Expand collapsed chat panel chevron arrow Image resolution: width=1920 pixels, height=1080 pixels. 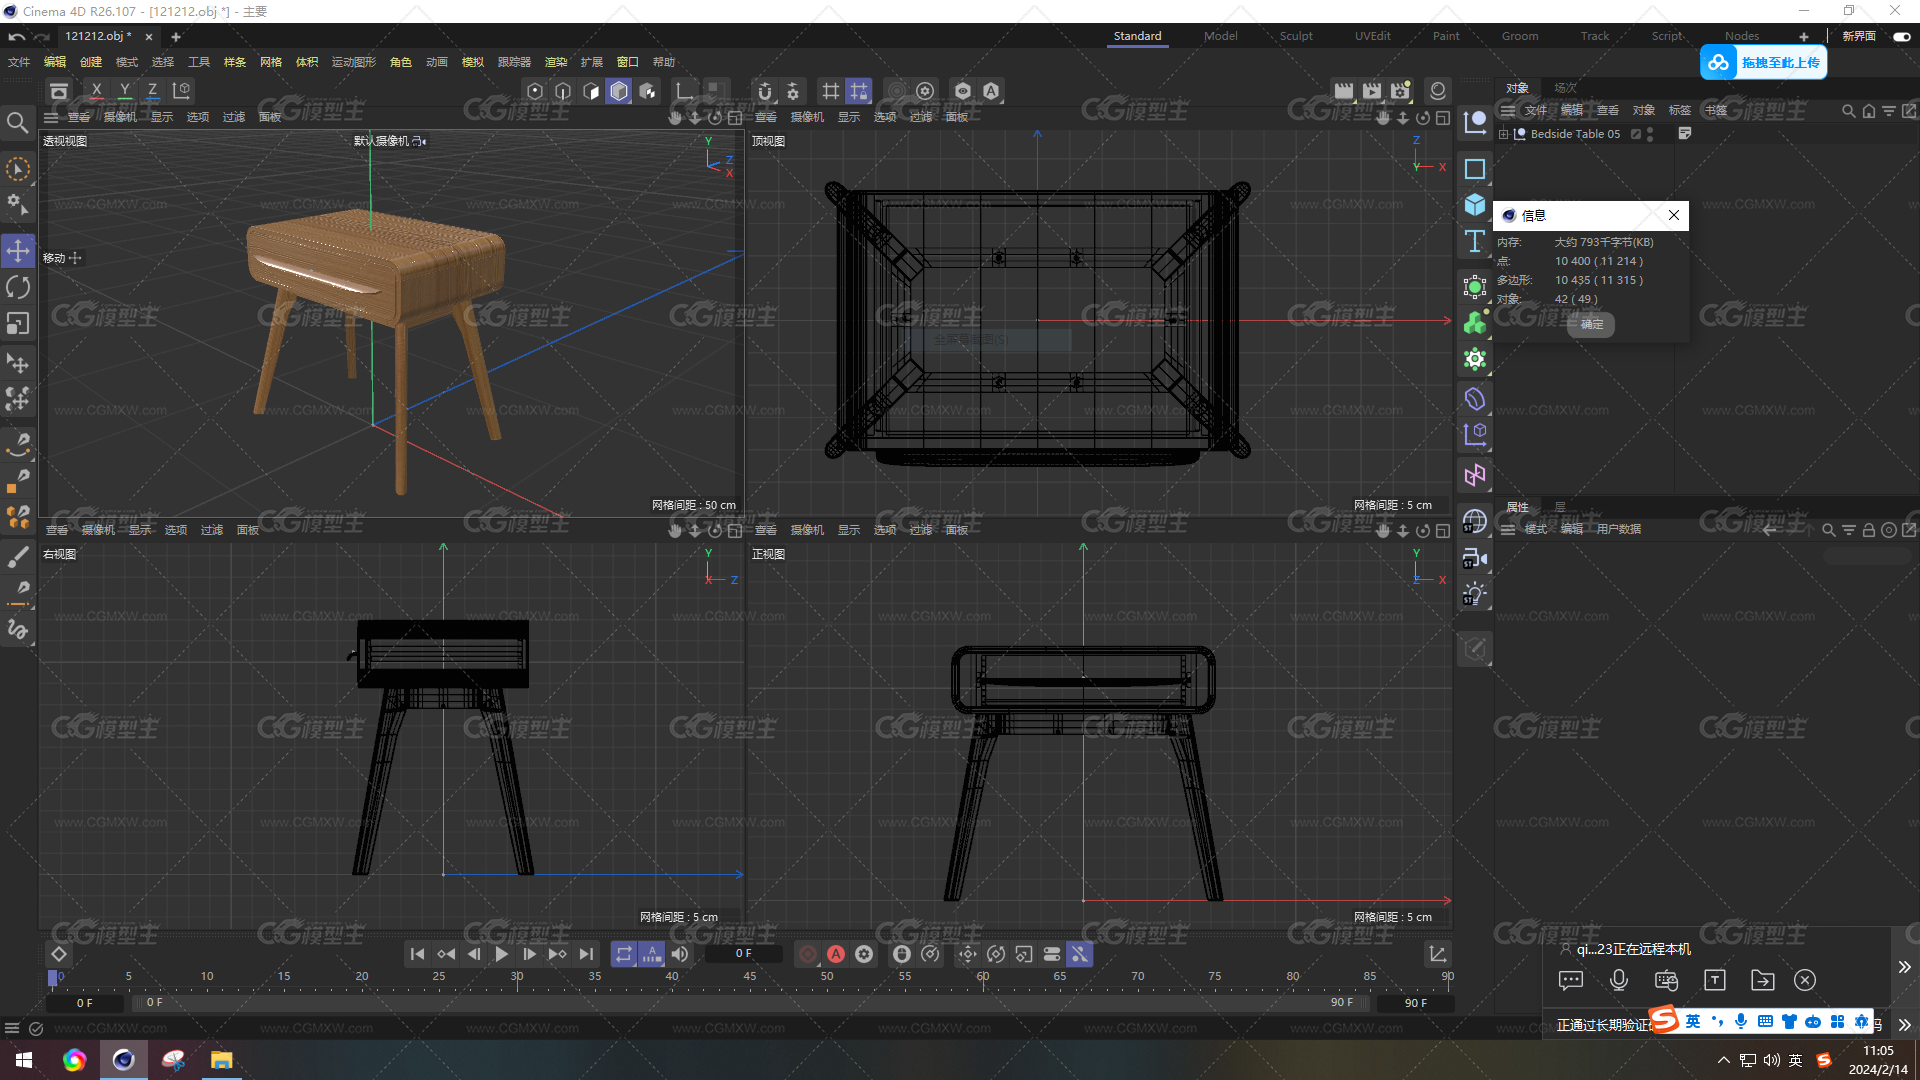click(1904, 967)
